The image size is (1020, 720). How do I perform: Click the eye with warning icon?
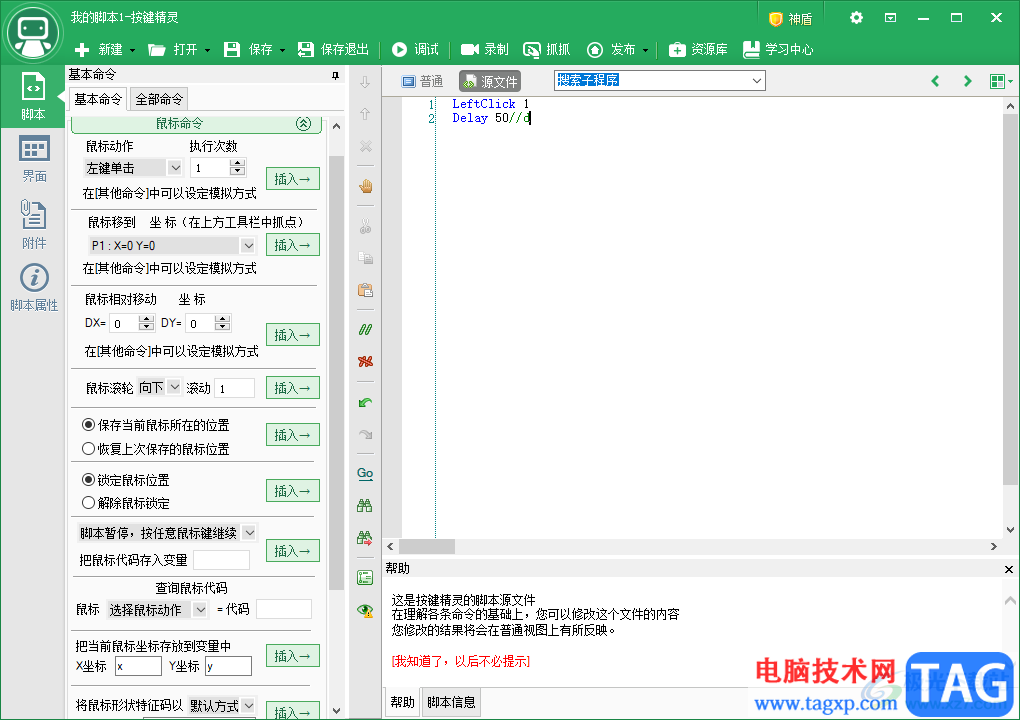click(x=365, y=610)
